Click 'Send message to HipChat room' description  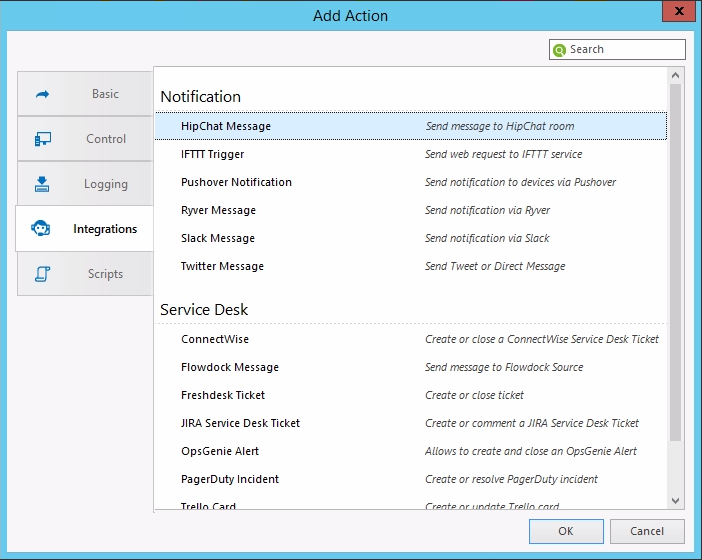500,126
